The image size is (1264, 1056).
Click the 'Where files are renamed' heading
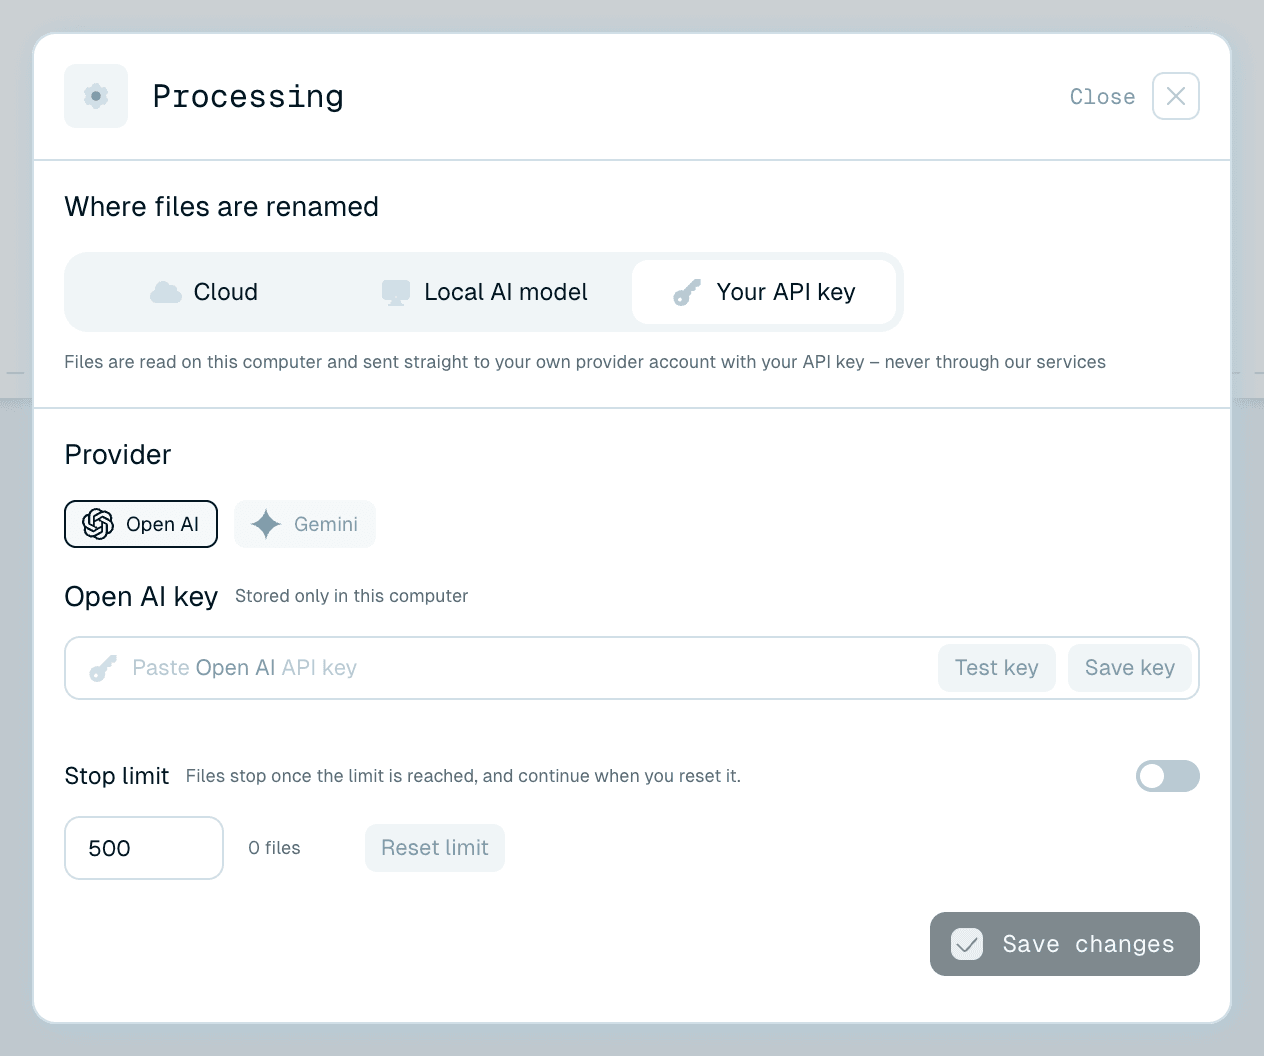221,207
